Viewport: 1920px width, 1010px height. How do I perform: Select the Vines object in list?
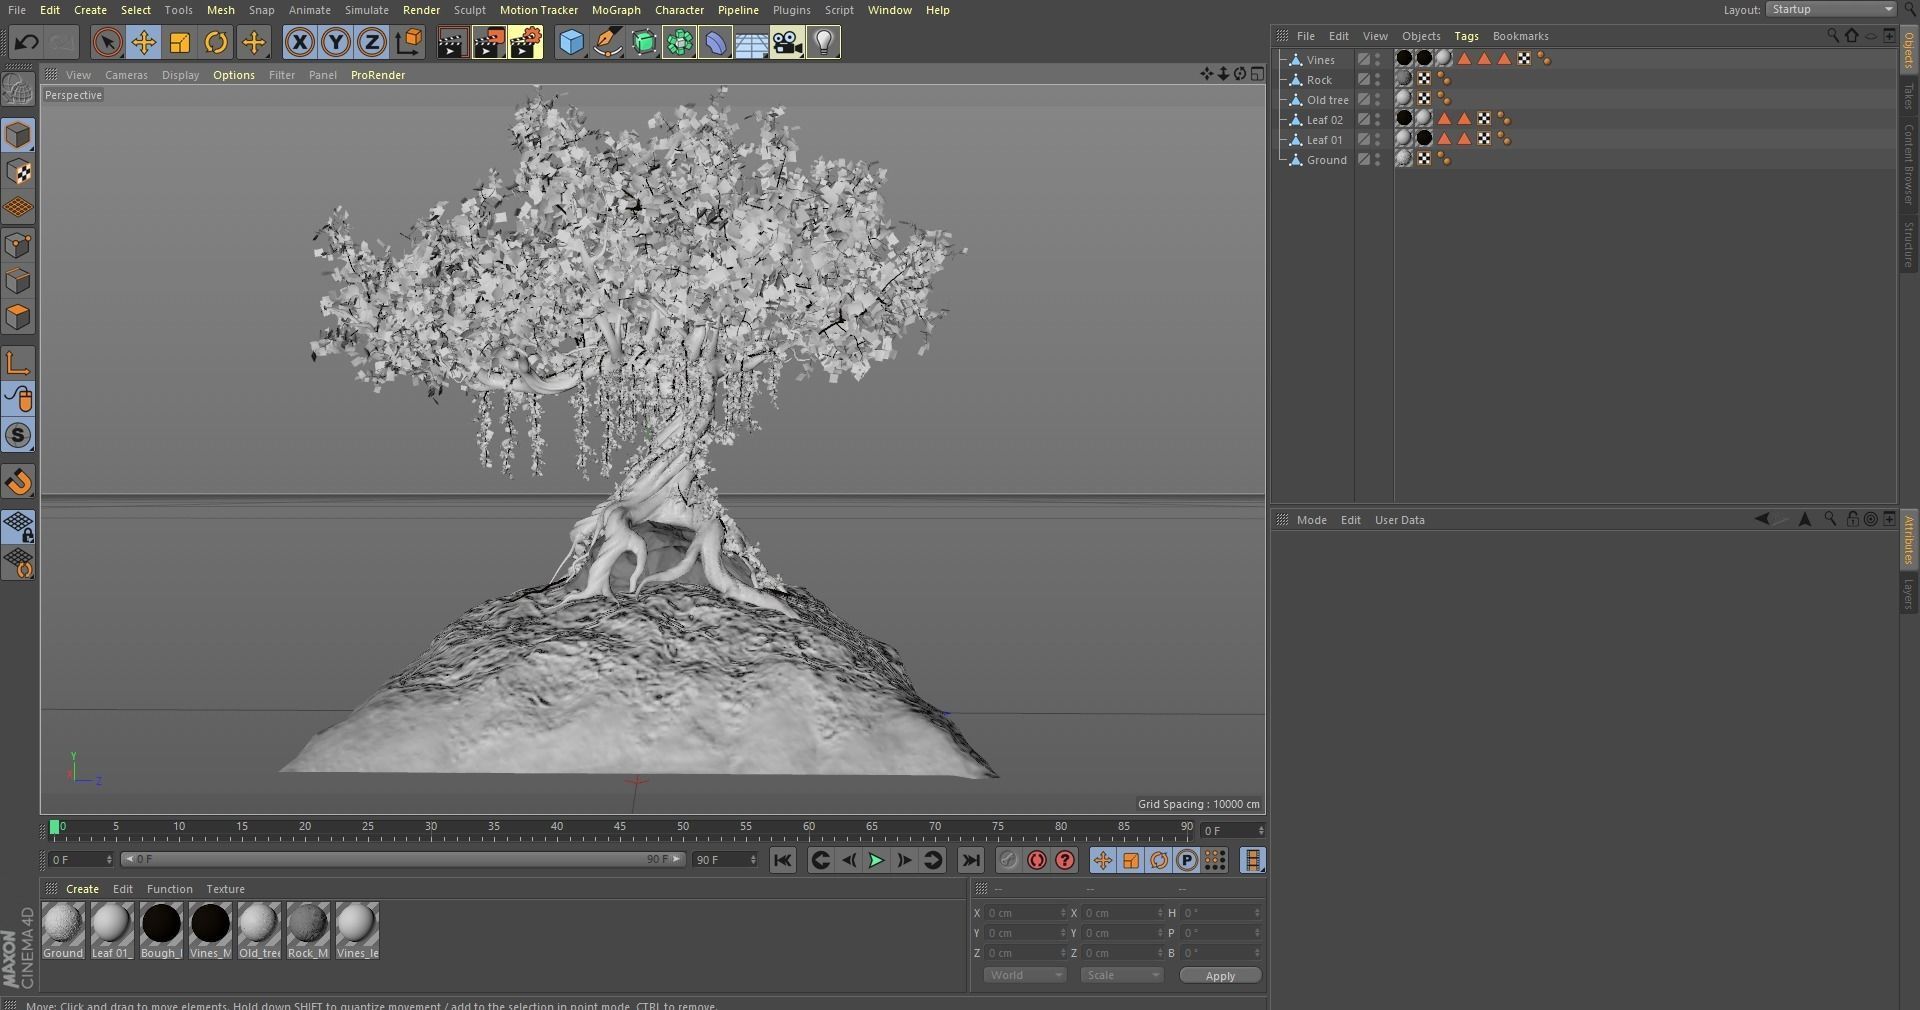pyautogui.click(x=1320, y=60)
